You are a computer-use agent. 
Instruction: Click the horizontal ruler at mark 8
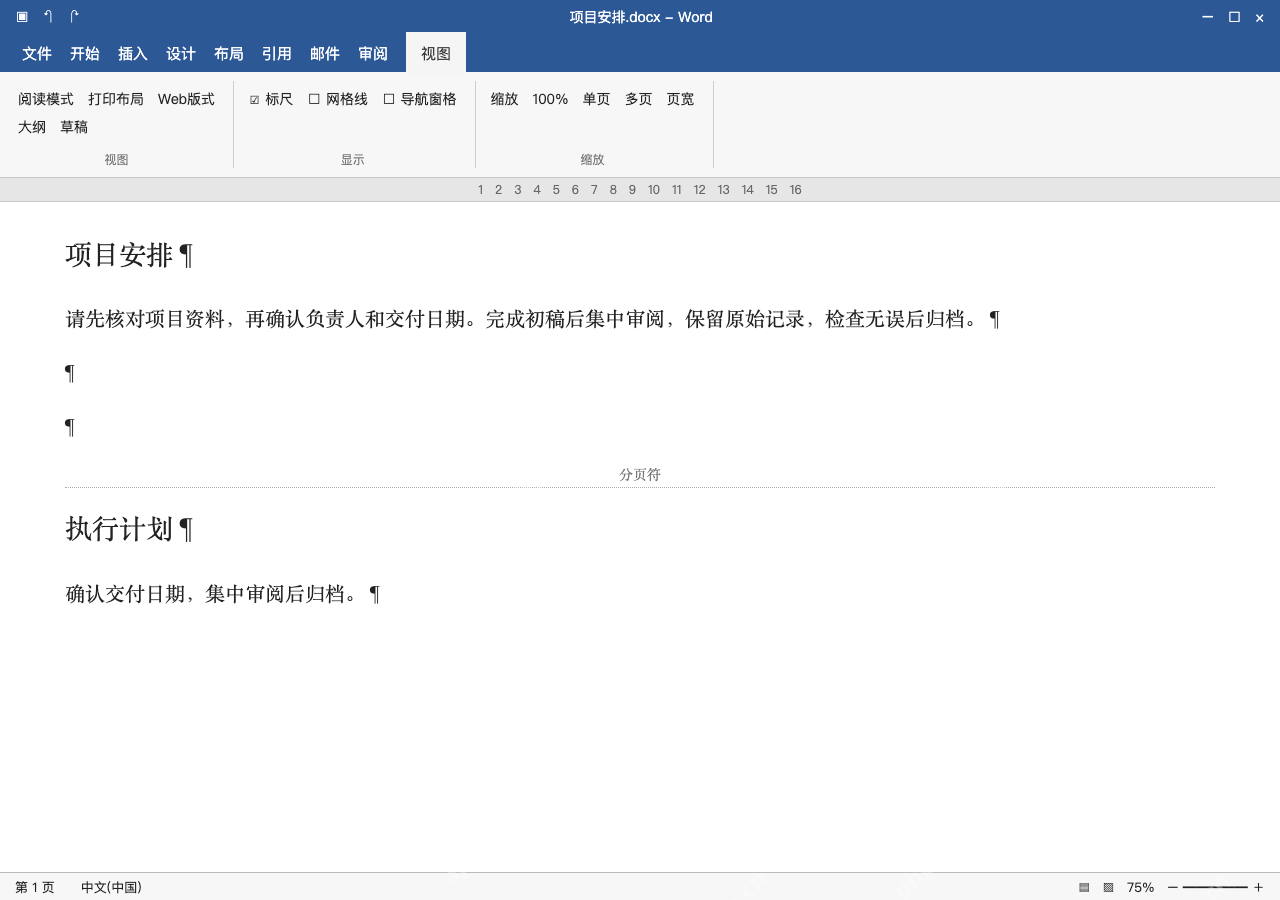(x=613, y=190)
